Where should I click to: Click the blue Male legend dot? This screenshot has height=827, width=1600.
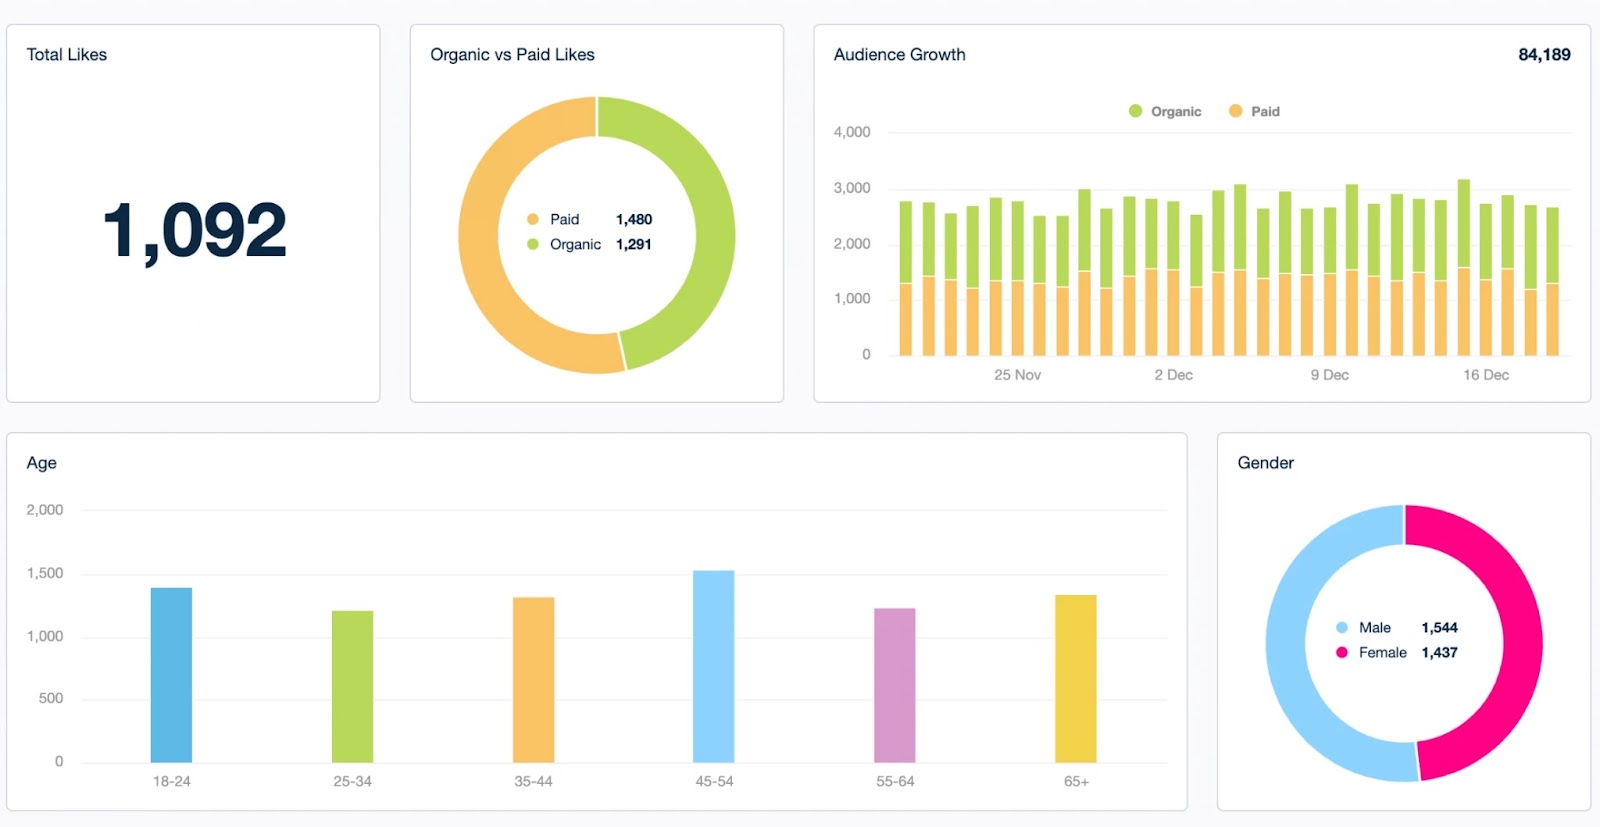[x=1342, y=628]
